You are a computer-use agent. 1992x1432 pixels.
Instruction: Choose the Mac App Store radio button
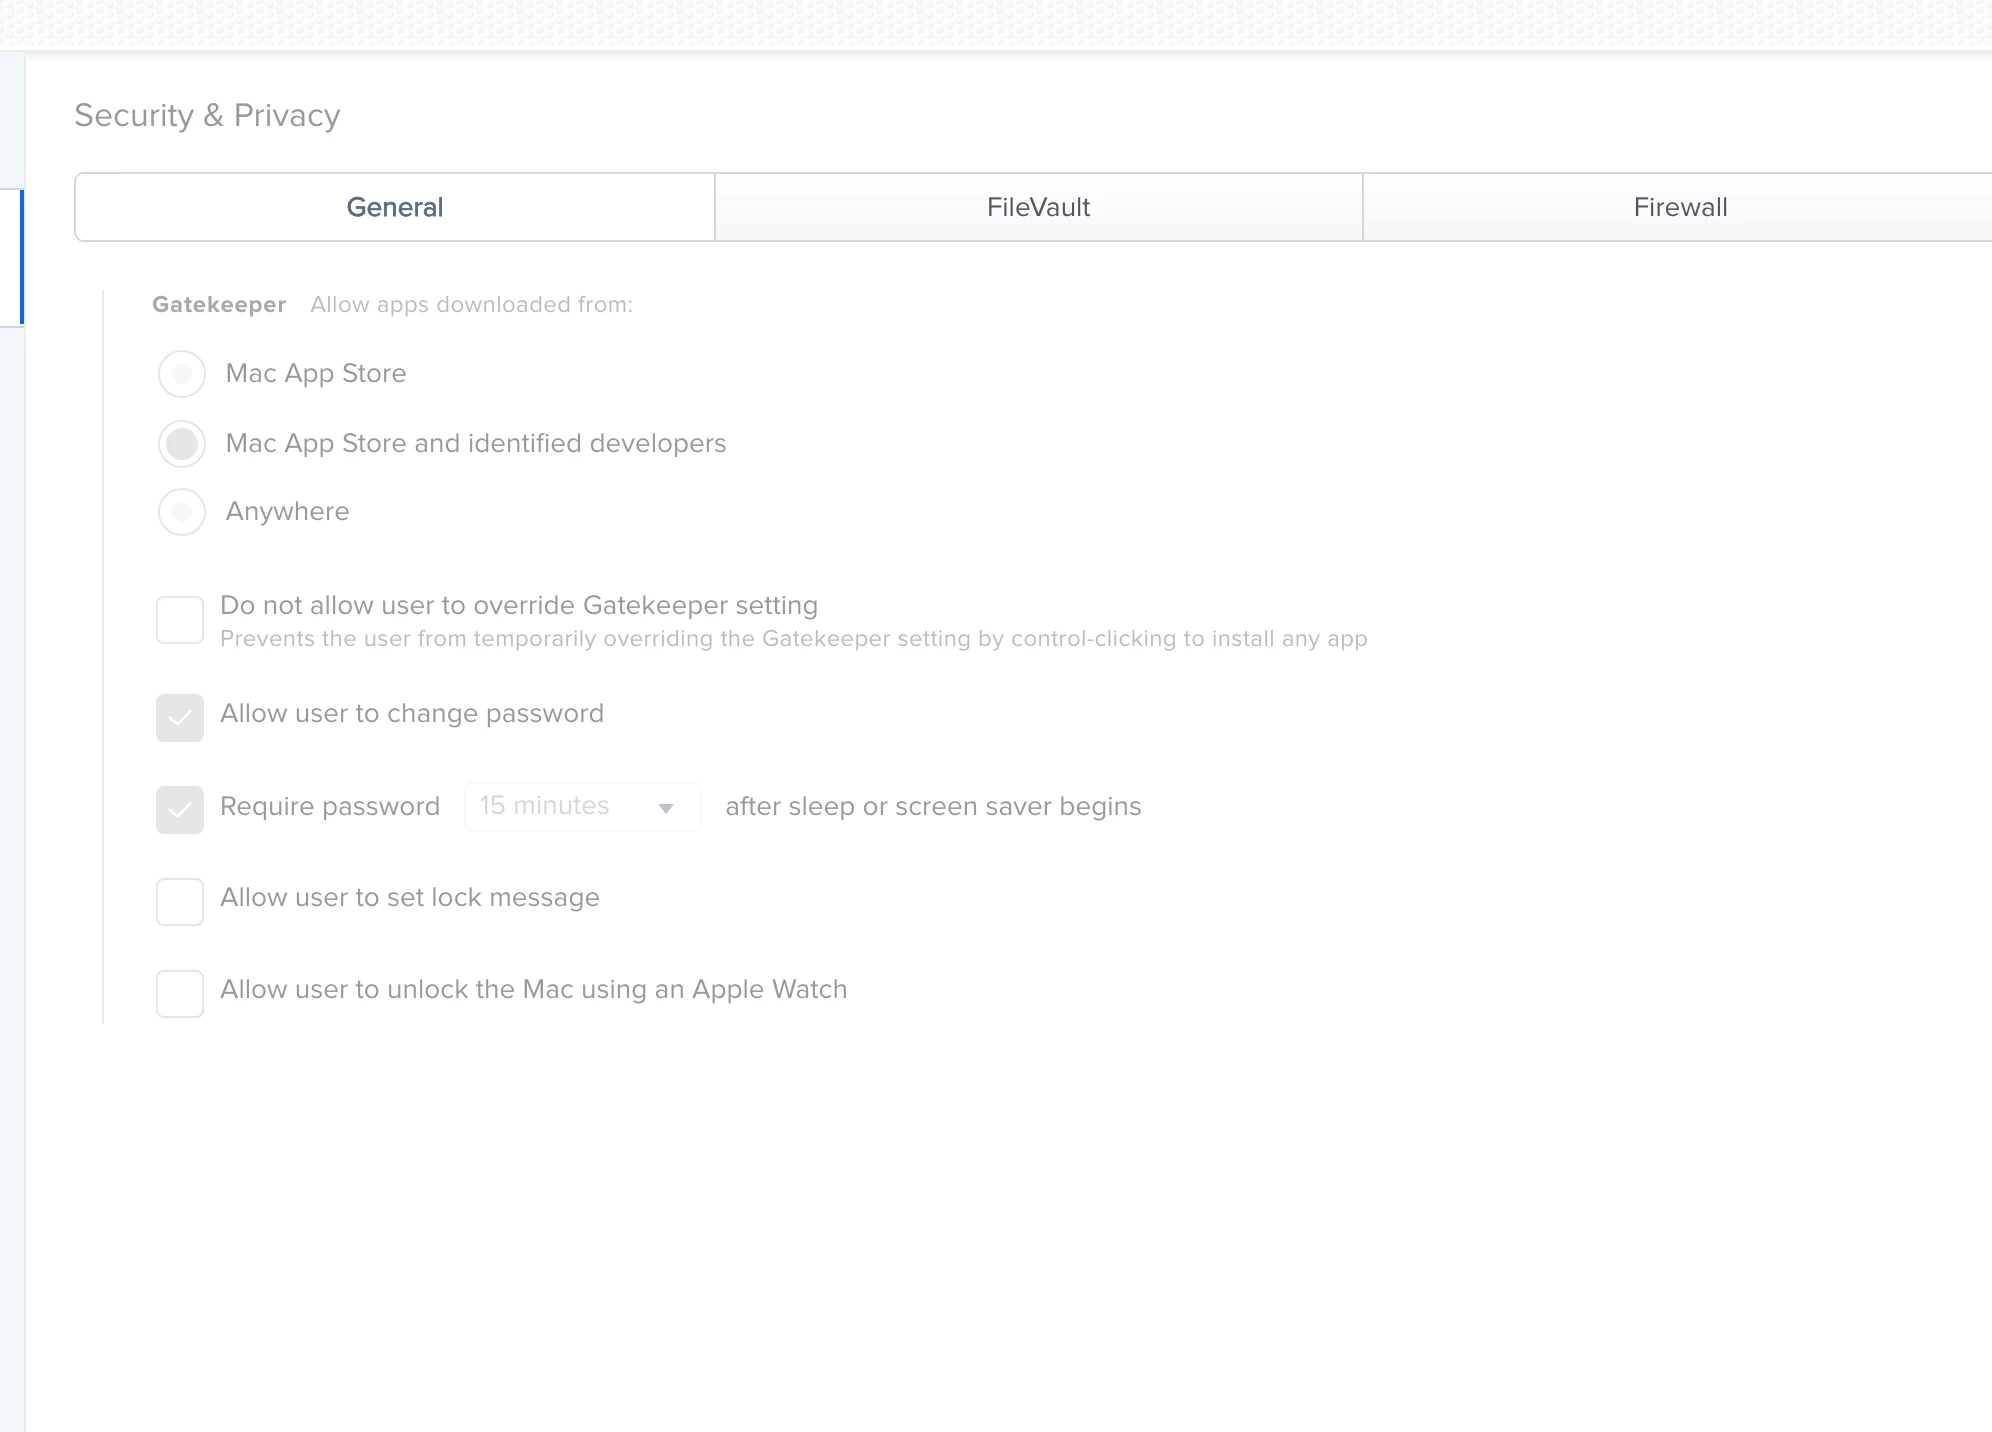click(182, 374)
